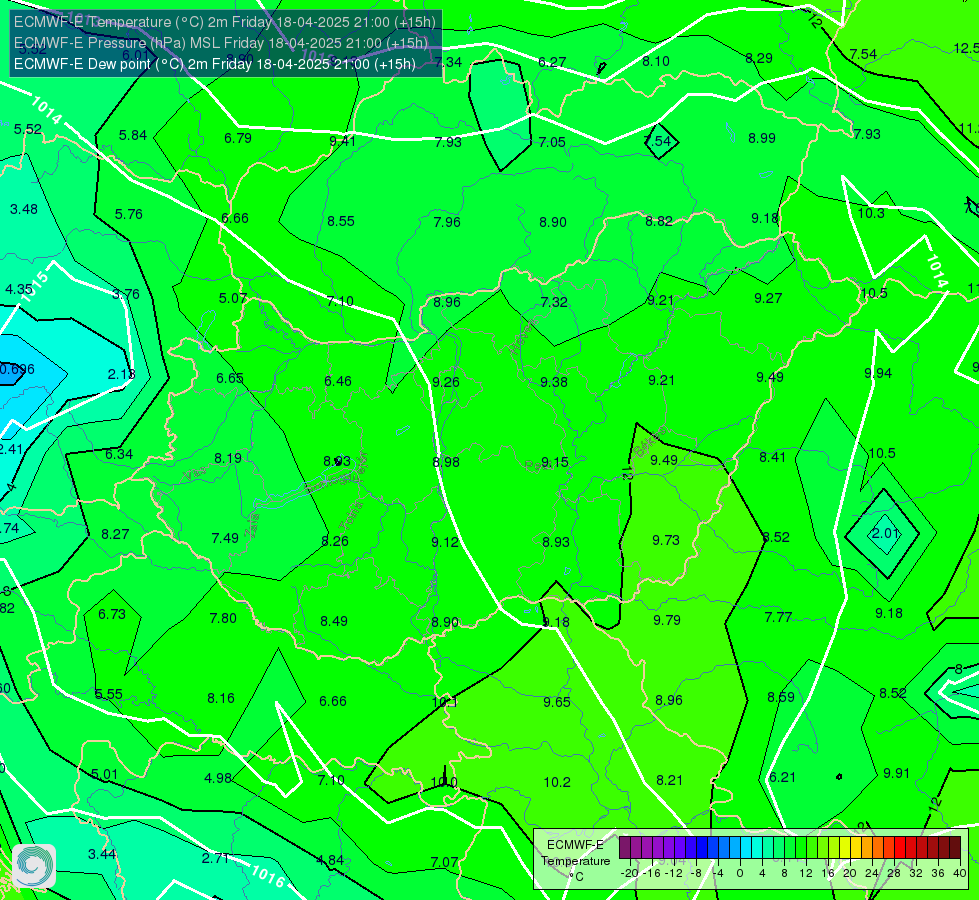Click the dew point value 6.21
The height and width of the screenshot is (900, 979).
click(x=782, y=777)
